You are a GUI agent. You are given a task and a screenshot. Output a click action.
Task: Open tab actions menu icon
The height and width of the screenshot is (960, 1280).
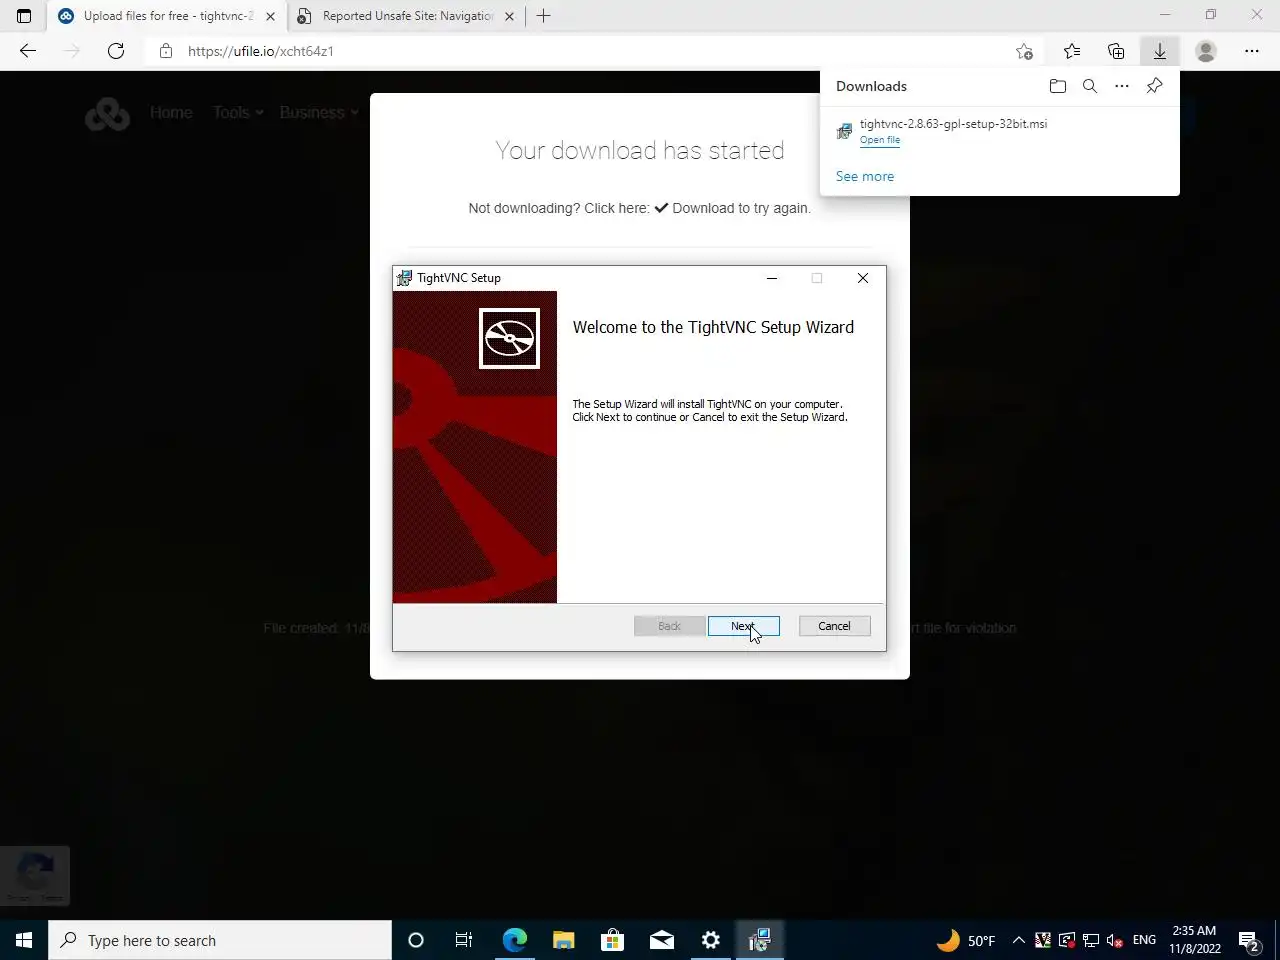click(x=24, y=16)
